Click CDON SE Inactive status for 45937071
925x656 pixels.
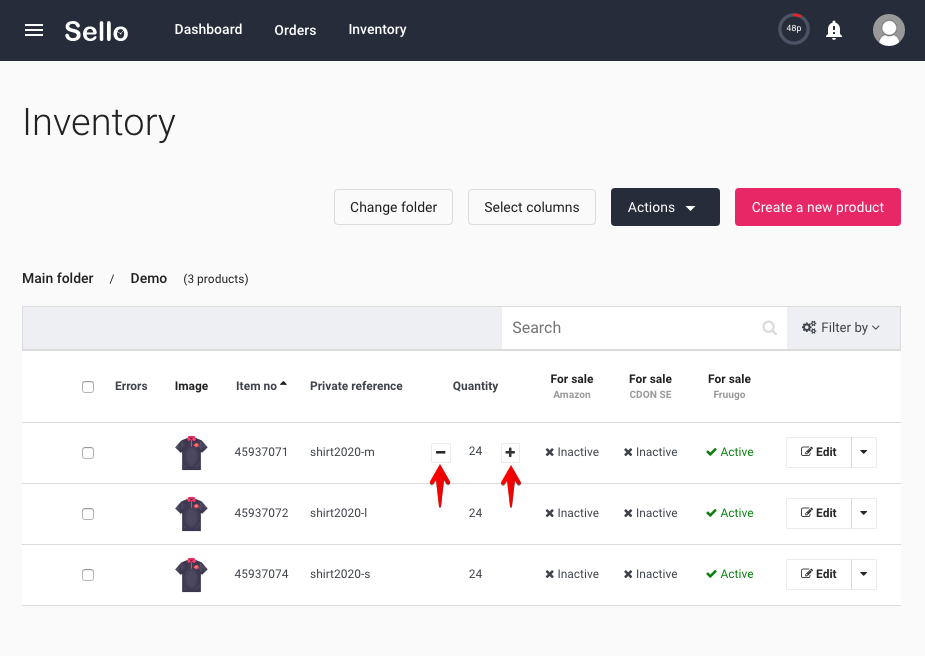pyautogui.click(x=650, y=452)
